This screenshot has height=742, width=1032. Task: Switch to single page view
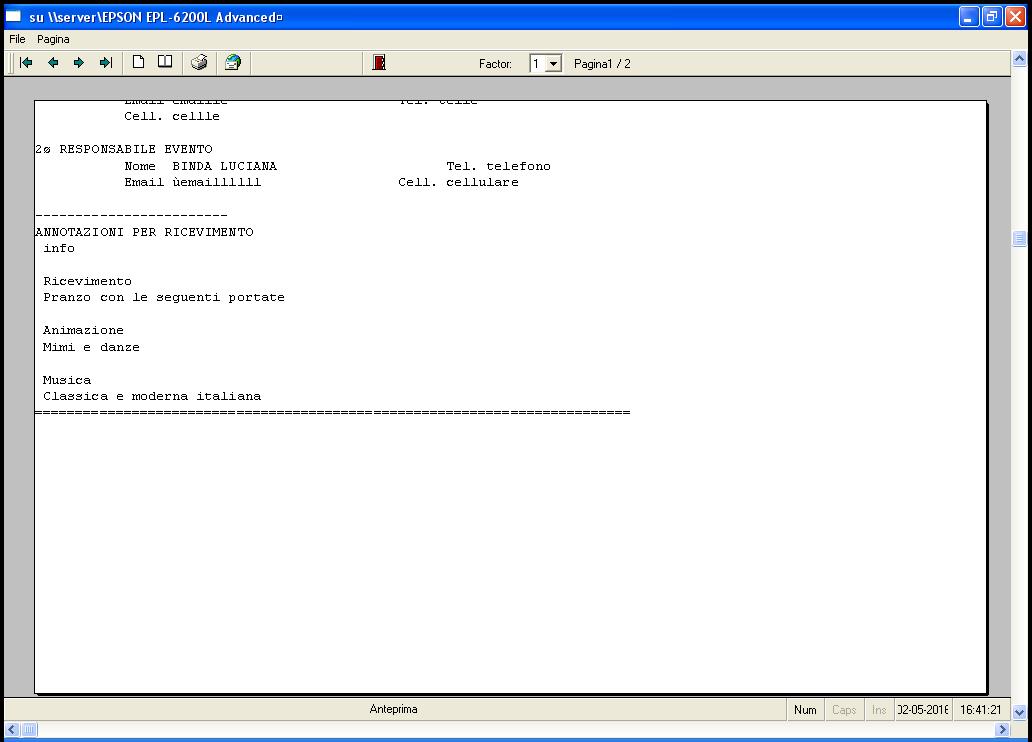click(138, 63)
